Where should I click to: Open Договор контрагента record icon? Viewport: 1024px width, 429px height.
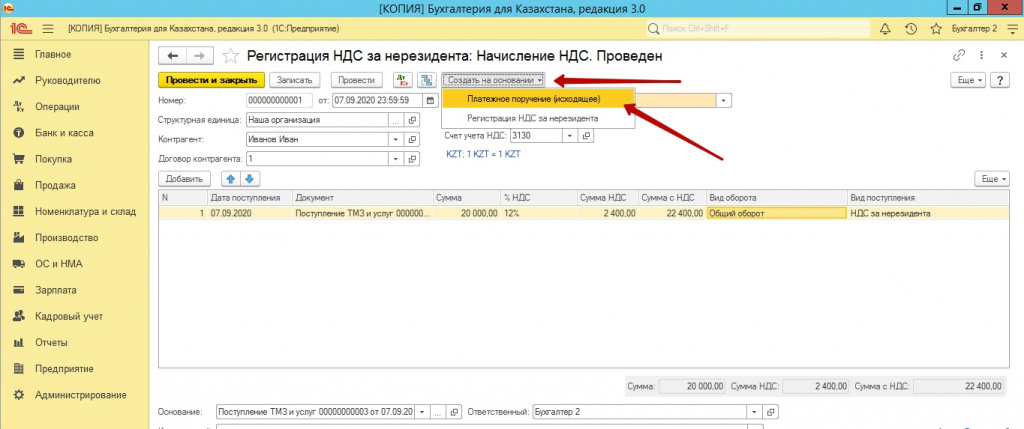coord(412,159)
